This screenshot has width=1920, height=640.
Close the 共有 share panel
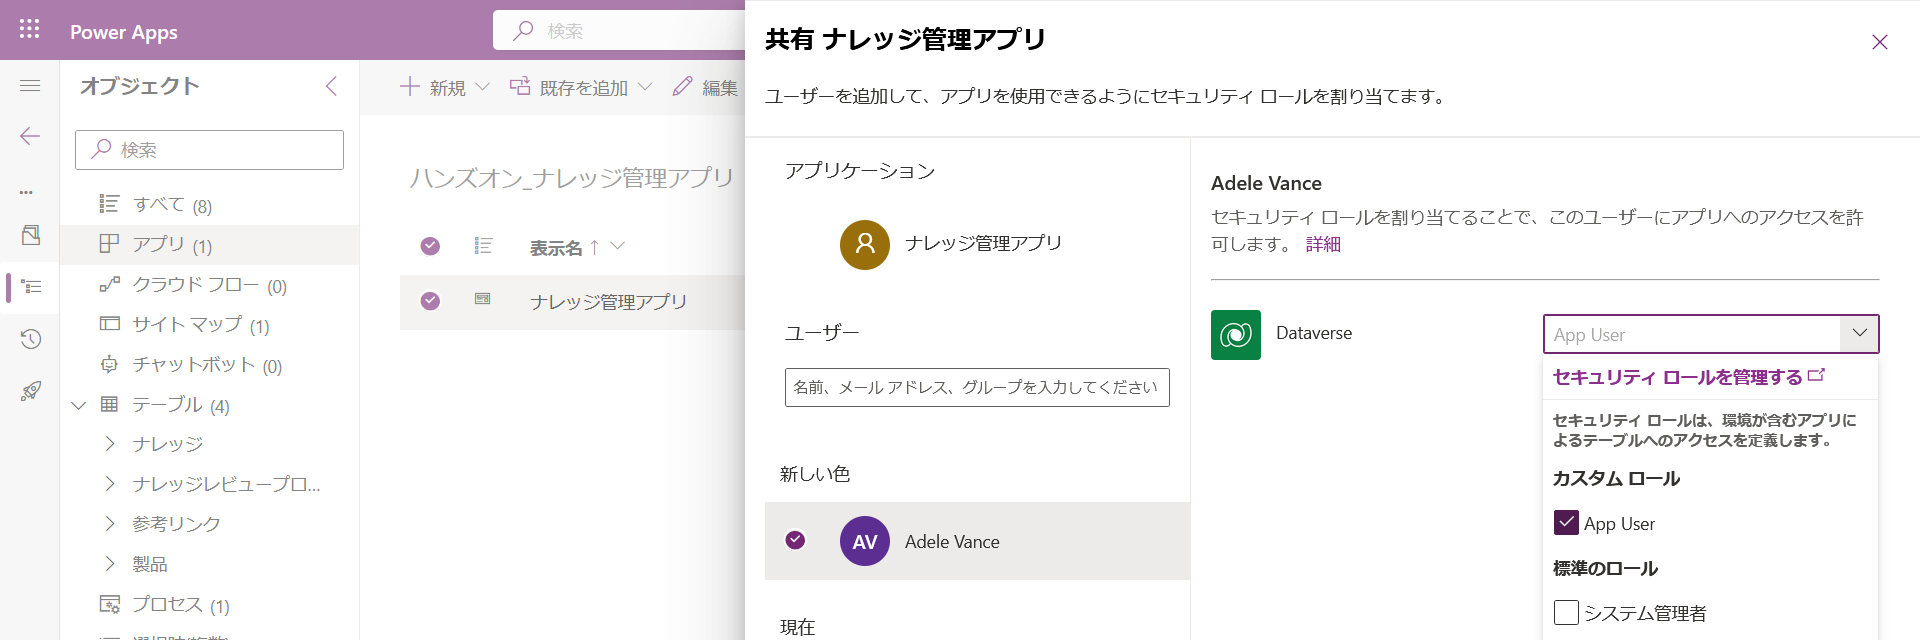1880,41
